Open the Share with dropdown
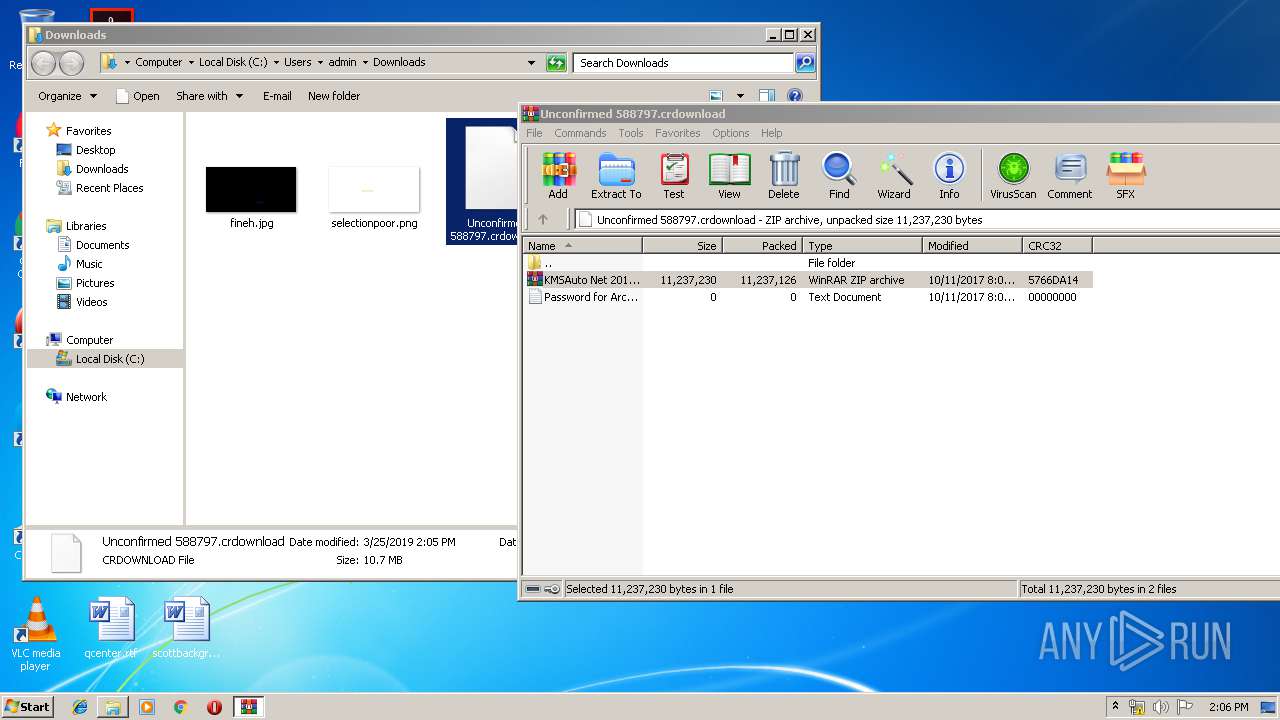This screenshot has width=1280, height=720. (x=209, y=96)
